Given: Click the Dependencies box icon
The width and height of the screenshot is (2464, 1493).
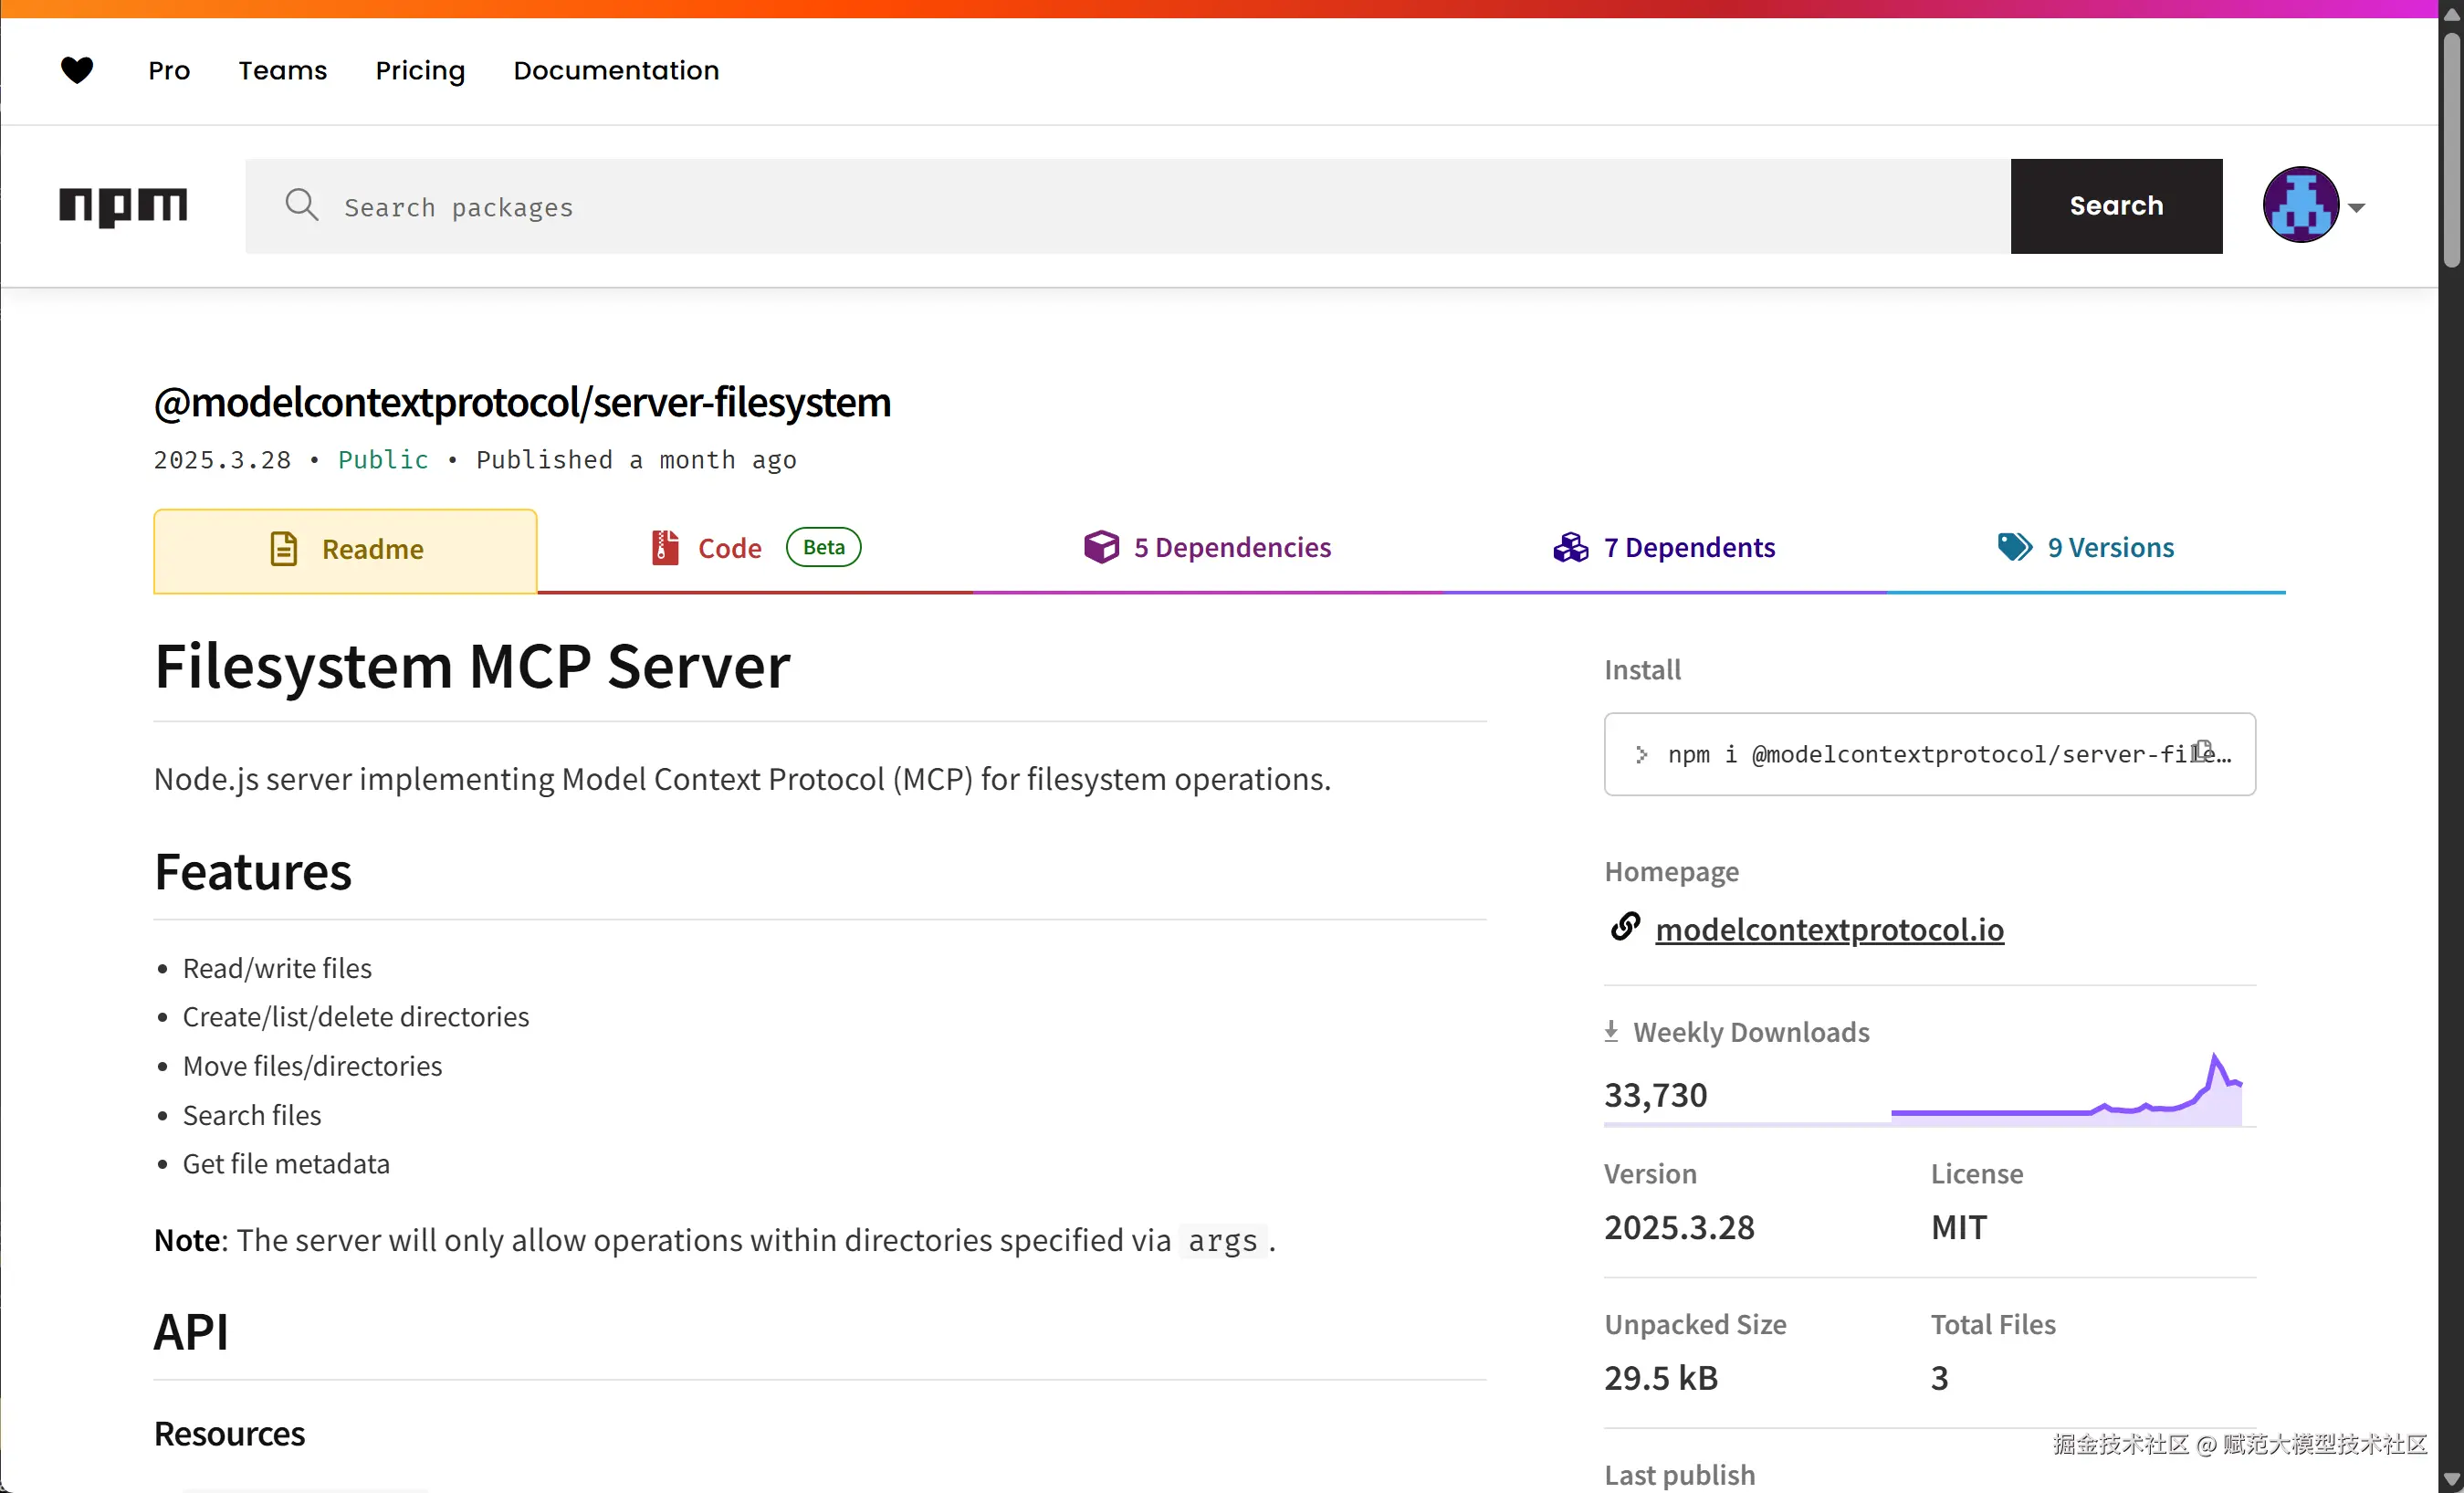Looking at the screenshot, I should (x=1101, y=547).
